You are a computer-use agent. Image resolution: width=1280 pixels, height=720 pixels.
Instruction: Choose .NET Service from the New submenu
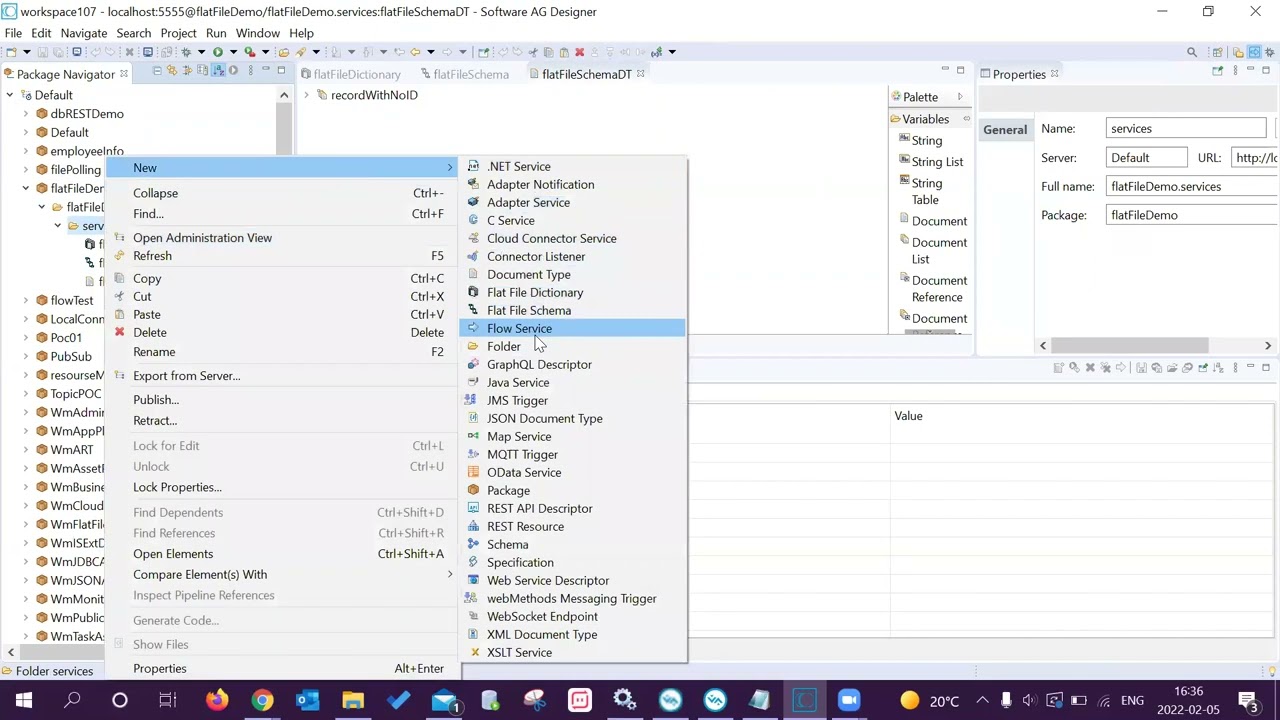[573, 166]
